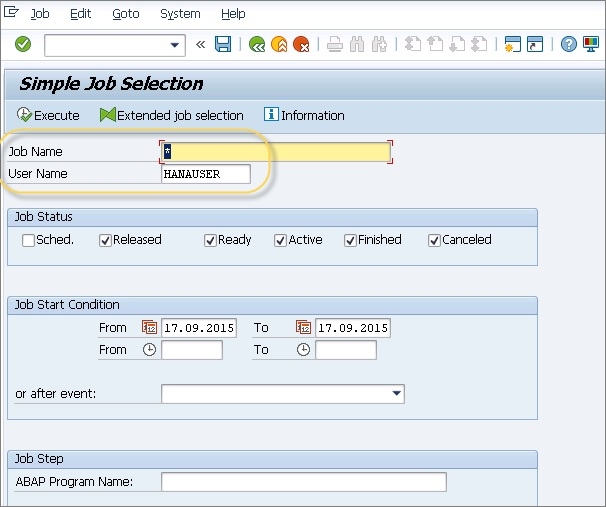Click the Save diskette icon

223,44
